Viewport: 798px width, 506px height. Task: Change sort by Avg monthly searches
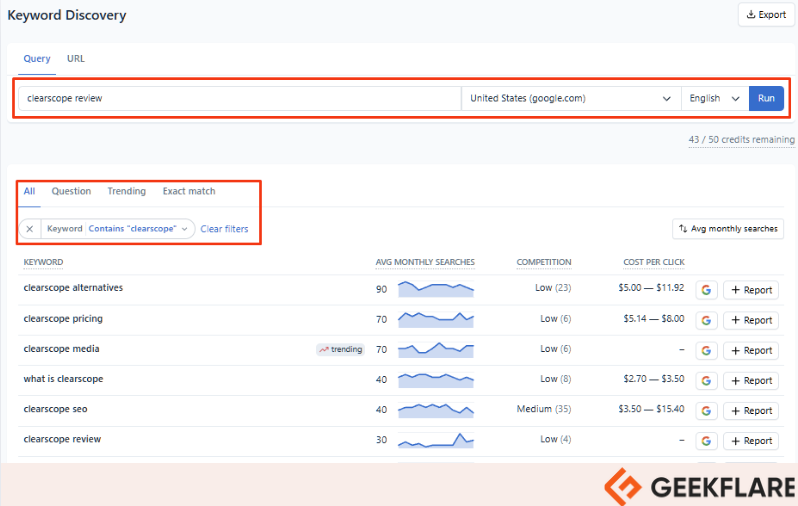[x=728, y=229]
